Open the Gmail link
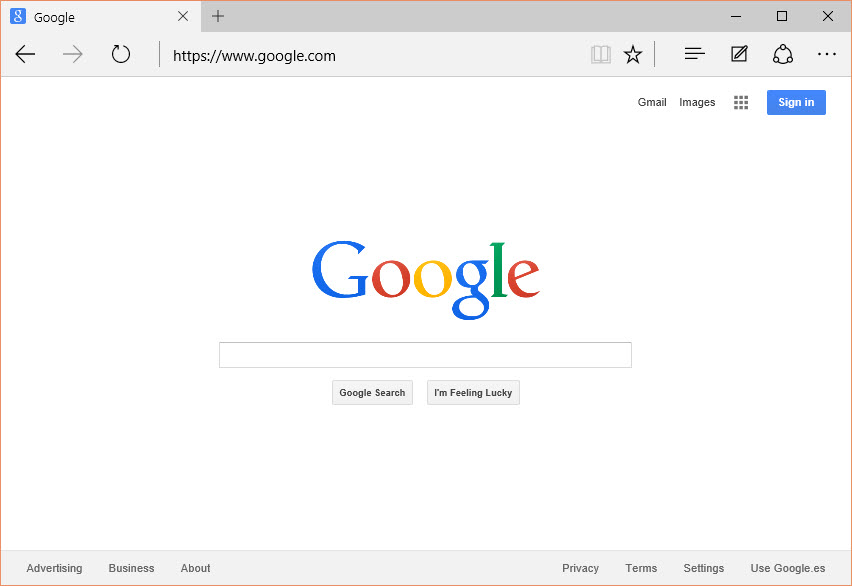Screen dimensions: 852x586 [651, 102]
